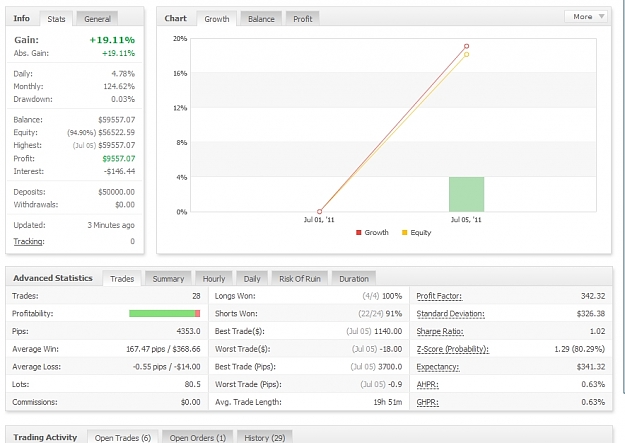
Task: Open the Open Trades (6) tab
Action: click(123, 437)
